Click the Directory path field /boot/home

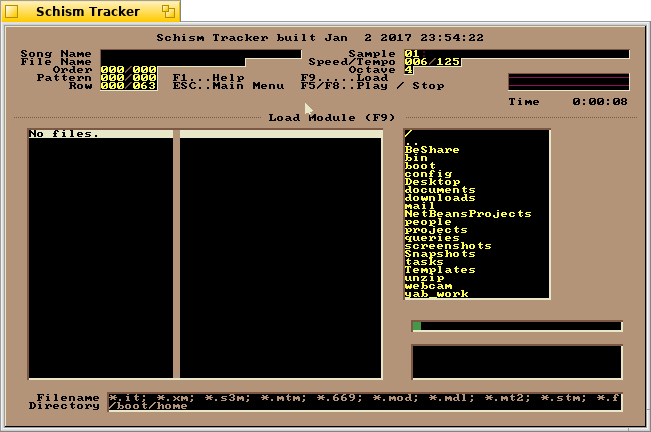[365, 406]
